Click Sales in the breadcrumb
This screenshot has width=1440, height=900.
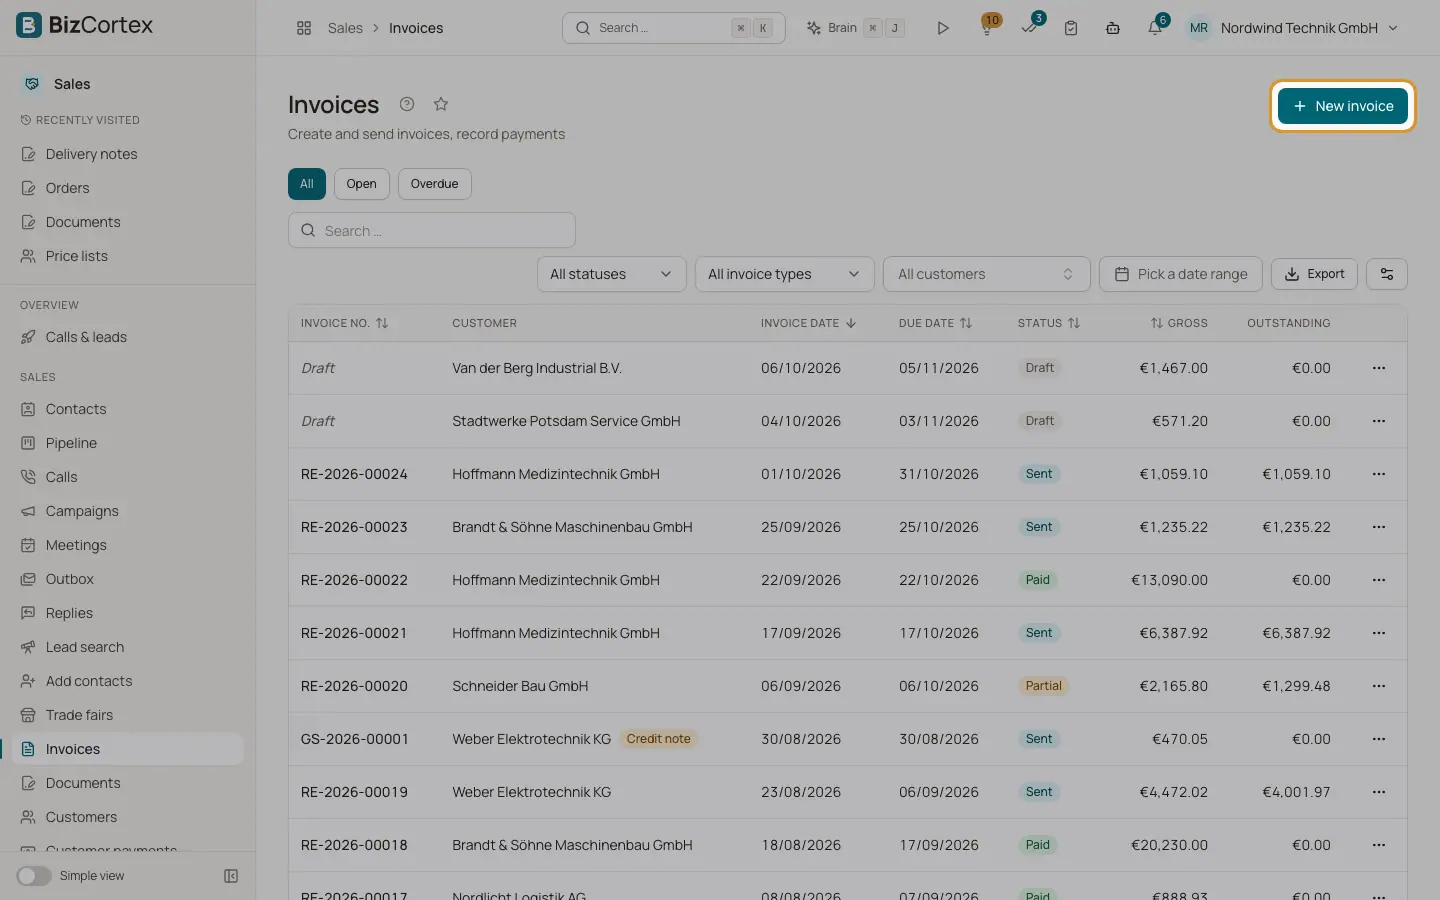click(x=345, y=28)
